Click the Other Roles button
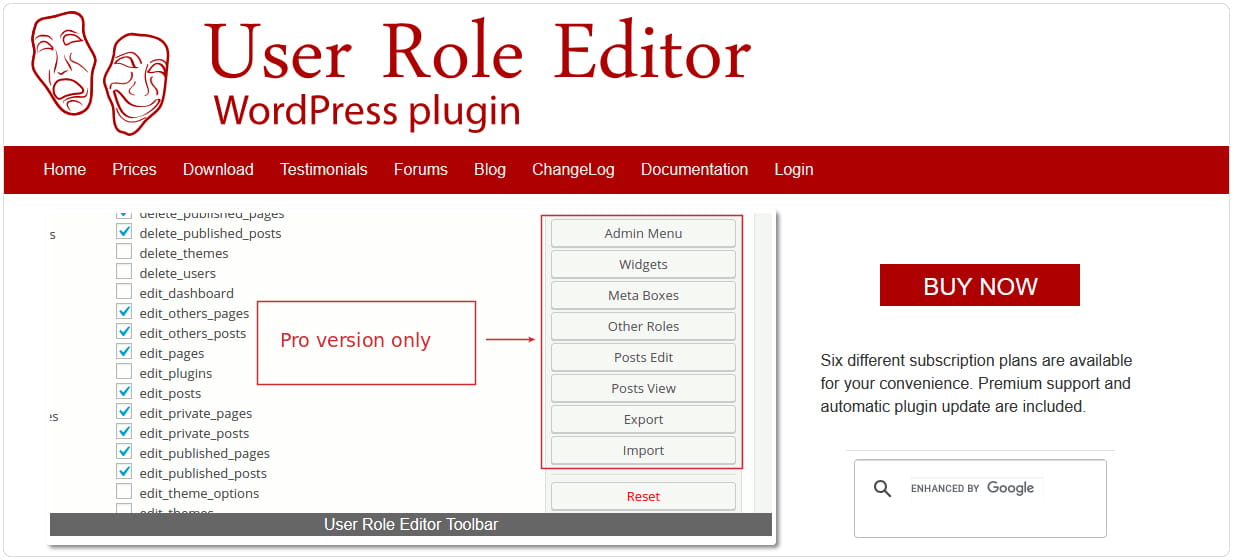This screenshot has width=1234, height=560. 643,326
